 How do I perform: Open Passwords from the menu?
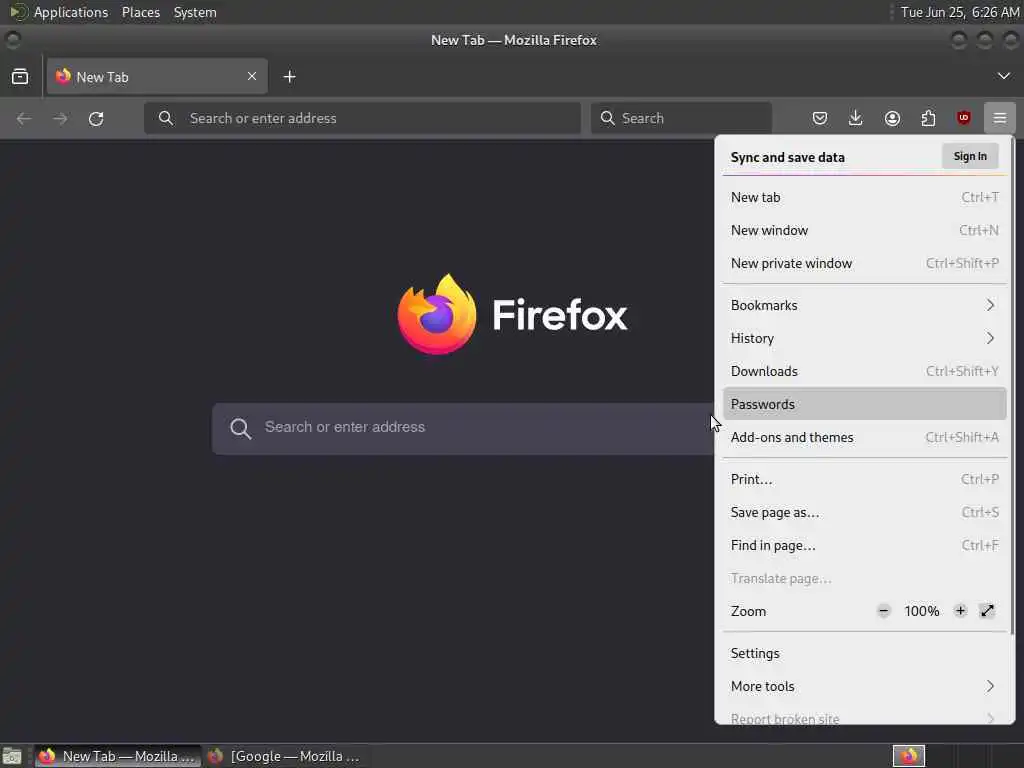click(x=865, y=404)
